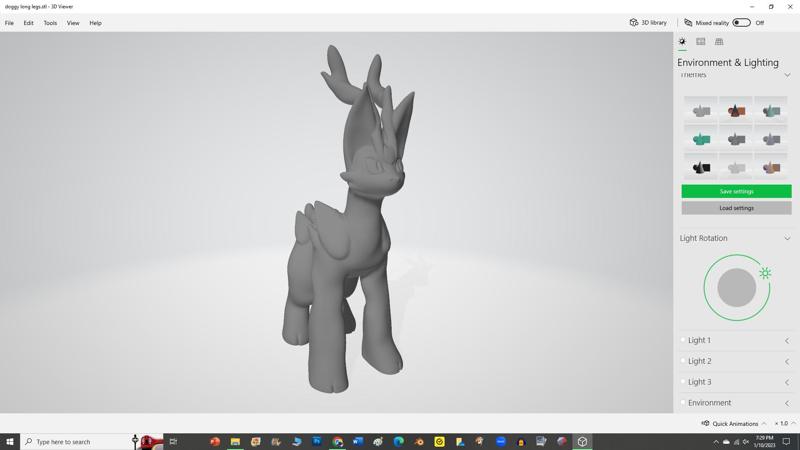800x450 pixels.
Task: Expand the Light 2 settings arrow
Action: coord(787,361)
